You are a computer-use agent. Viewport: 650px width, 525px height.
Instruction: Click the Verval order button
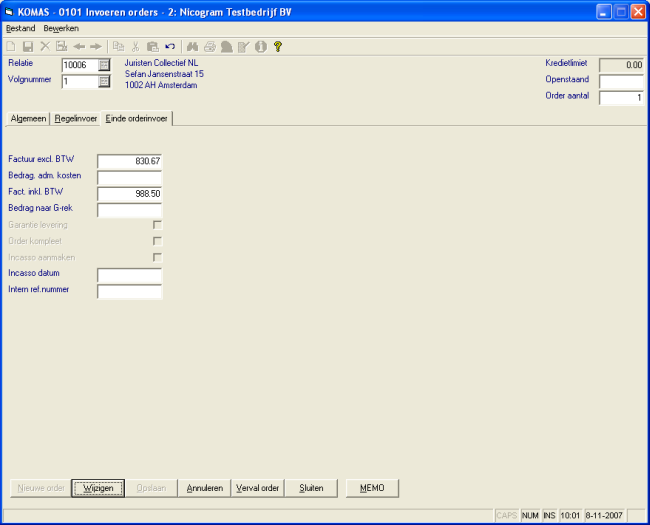tap(257, 488)
